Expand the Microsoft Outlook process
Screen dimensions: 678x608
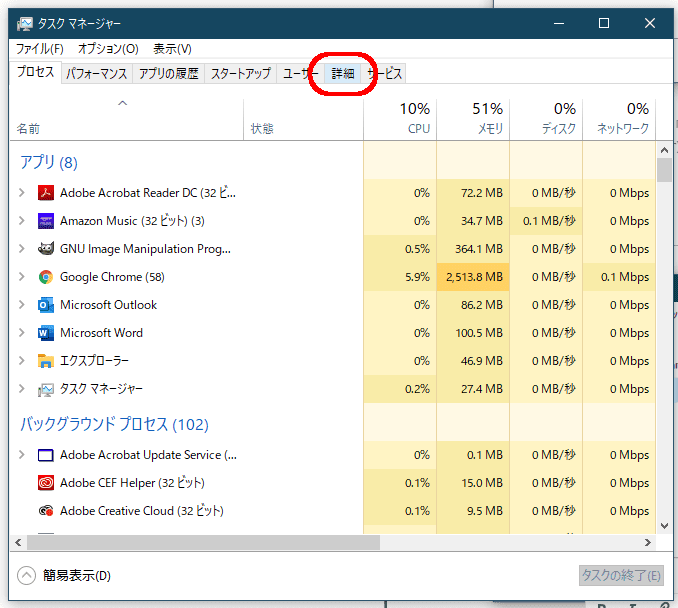(22, 305)
